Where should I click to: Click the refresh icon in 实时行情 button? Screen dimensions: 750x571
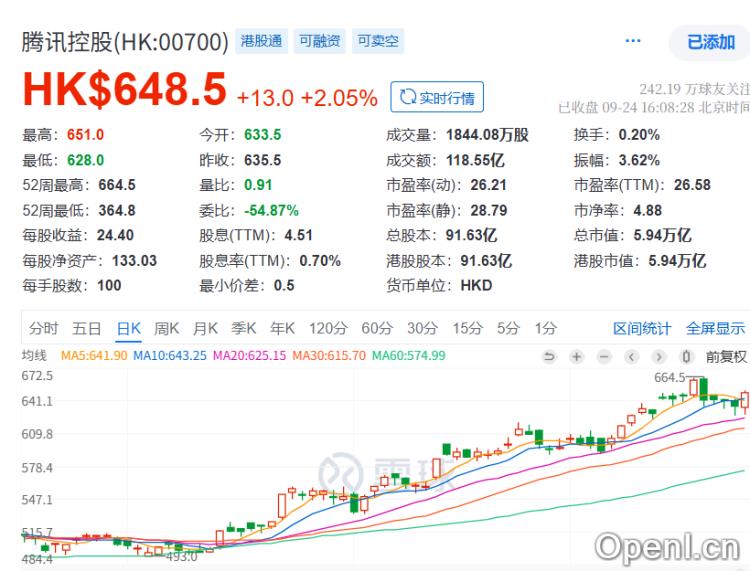pos(407,98)
